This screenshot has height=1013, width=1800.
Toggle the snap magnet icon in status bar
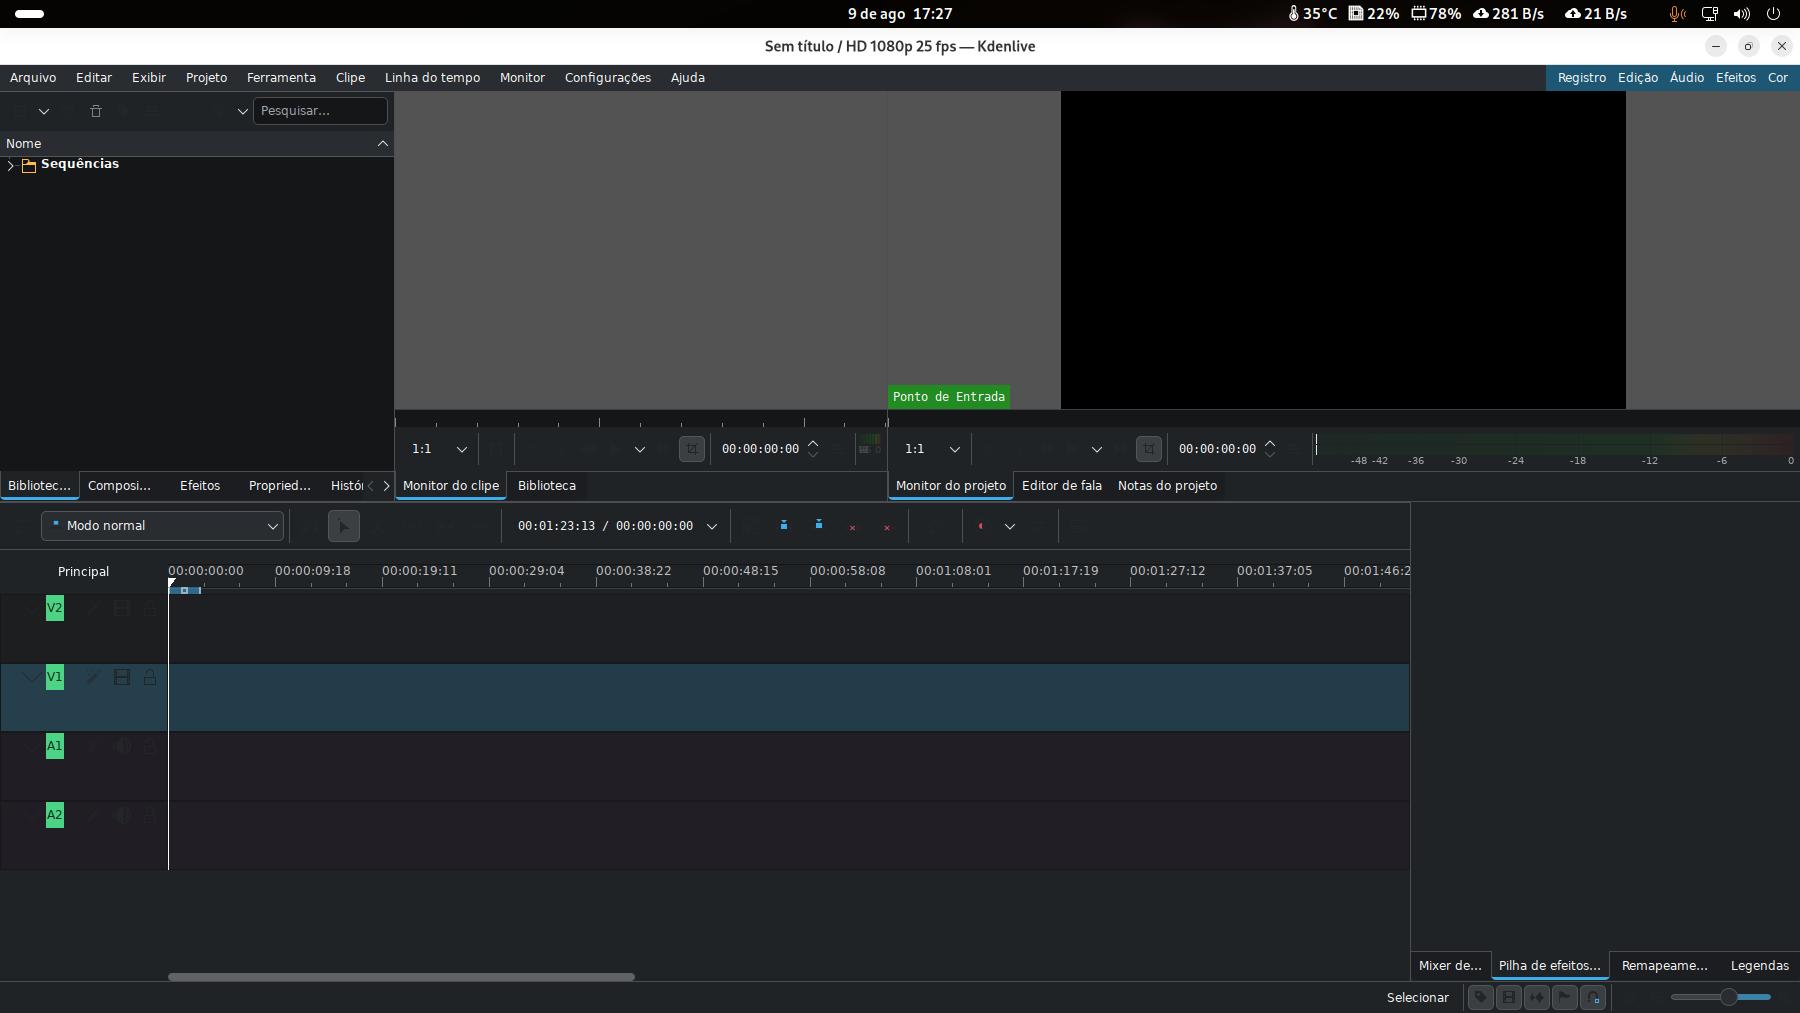point(1593,998)
